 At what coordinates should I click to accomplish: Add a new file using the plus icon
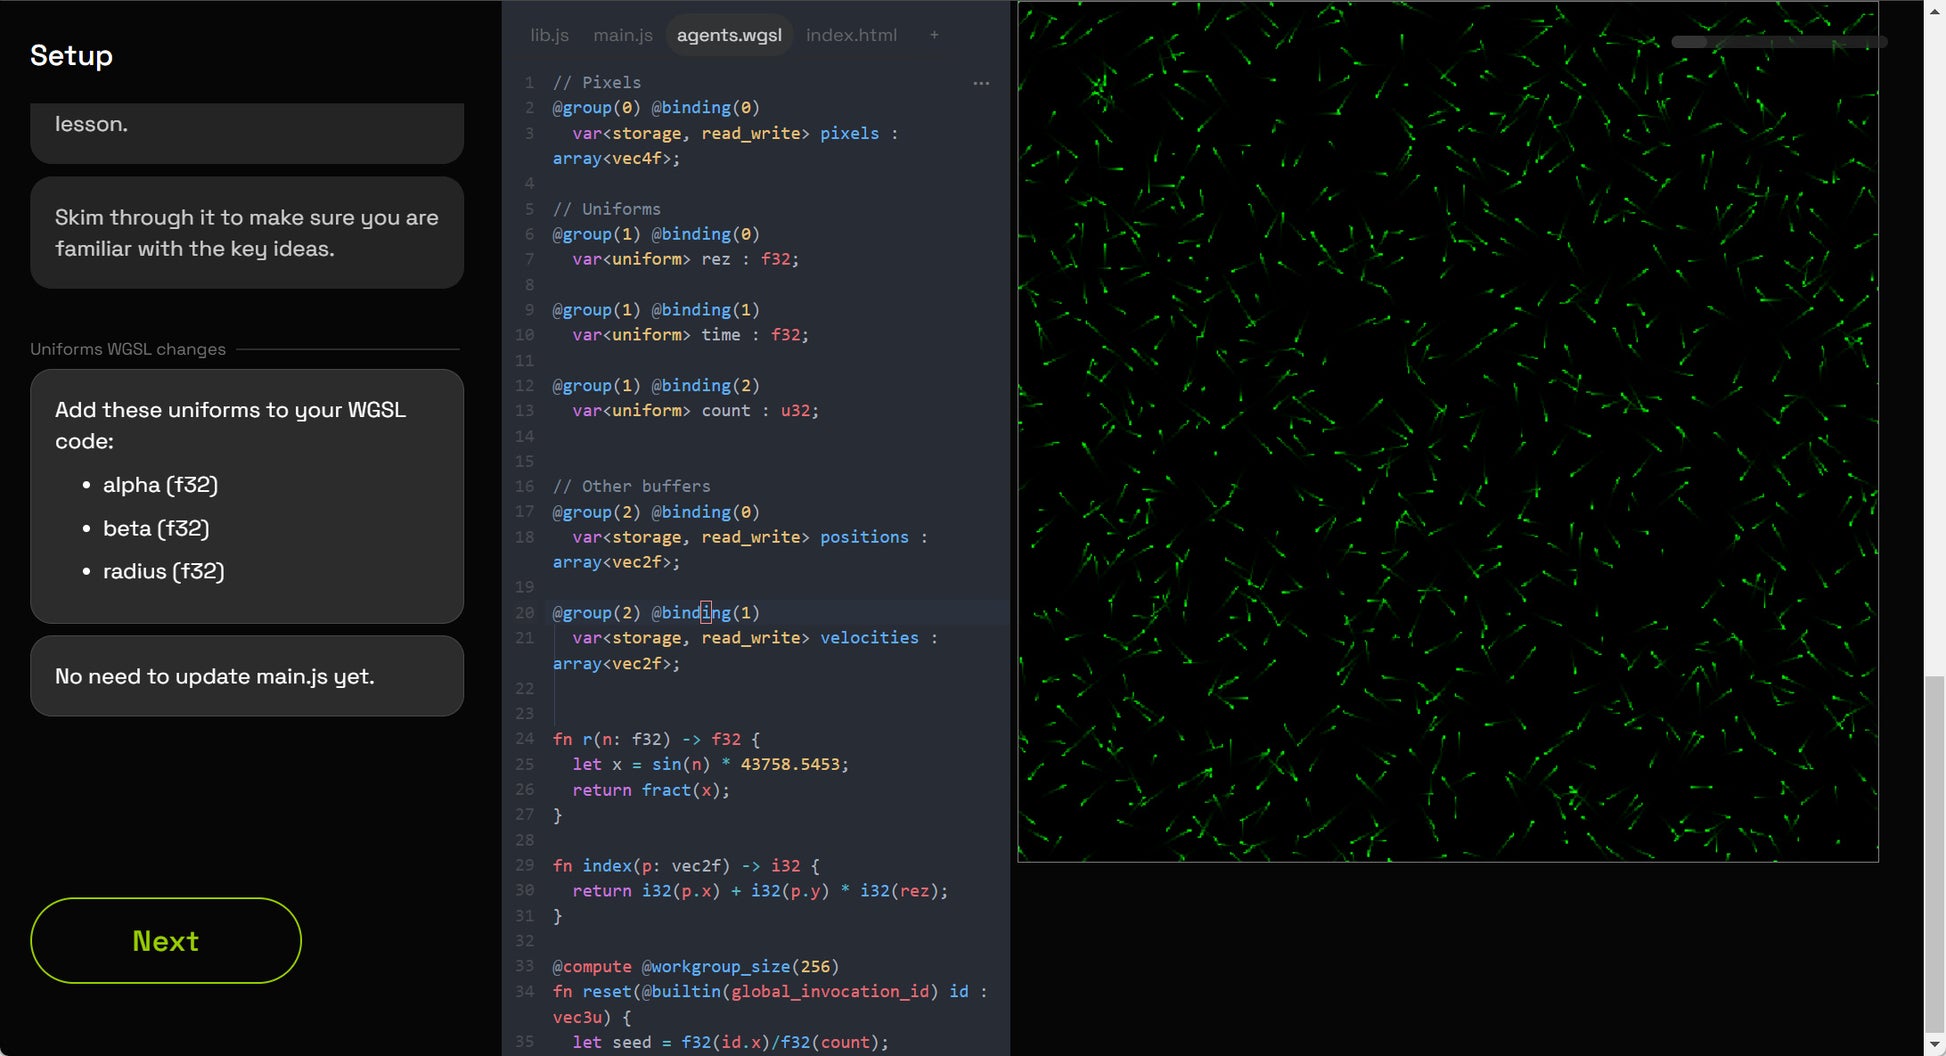click(x=934, y=35)
